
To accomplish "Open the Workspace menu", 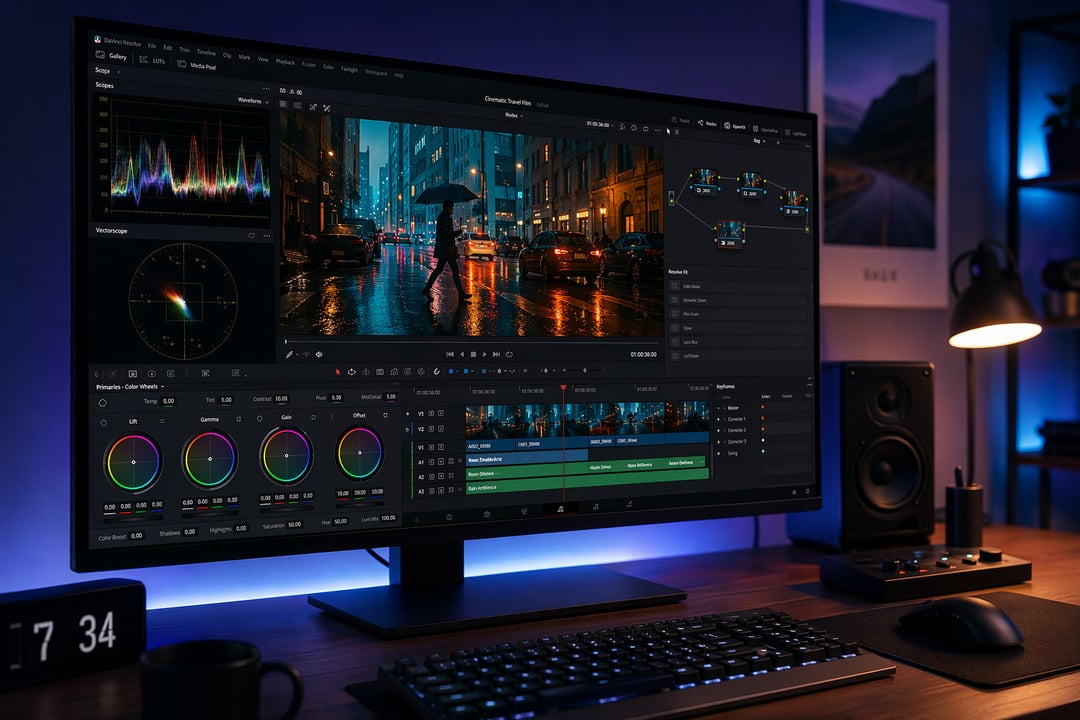I will click(x=375, y=72).
